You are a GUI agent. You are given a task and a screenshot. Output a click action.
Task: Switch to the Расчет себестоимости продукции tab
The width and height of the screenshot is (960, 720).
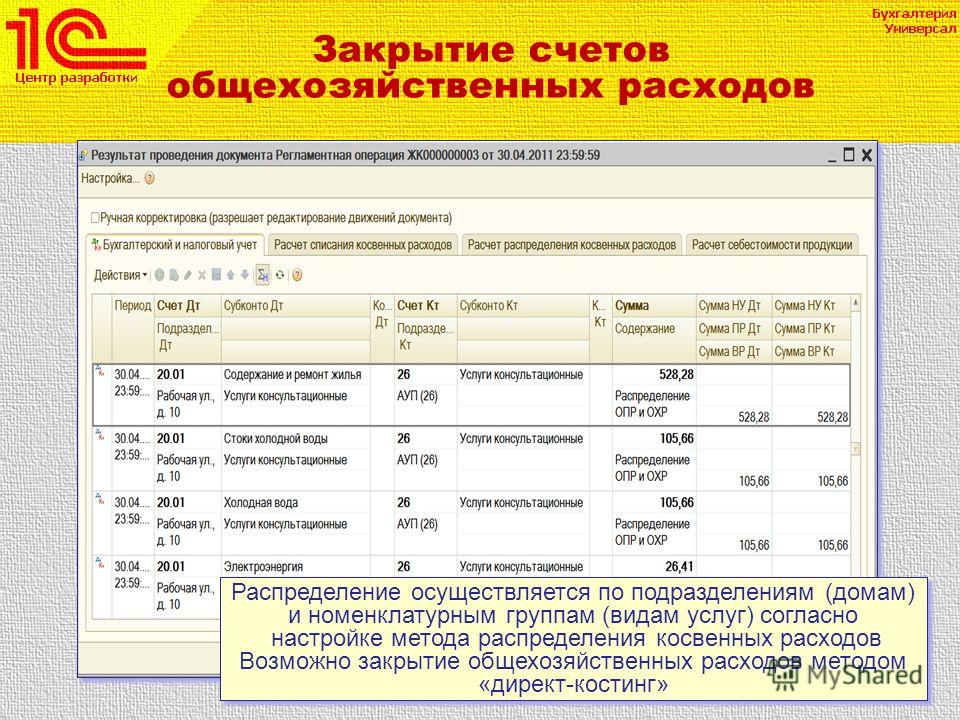[772, 245]
